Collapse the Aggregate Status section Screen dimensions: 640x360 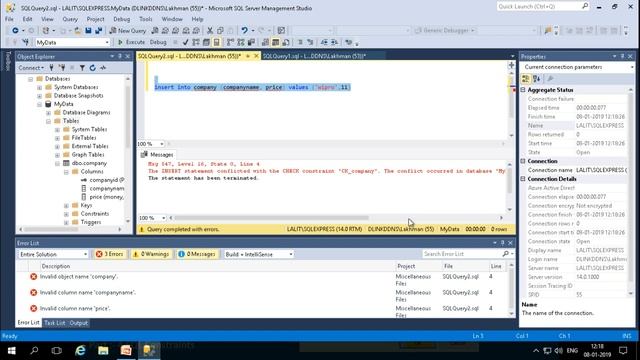[x=523, y=90]
